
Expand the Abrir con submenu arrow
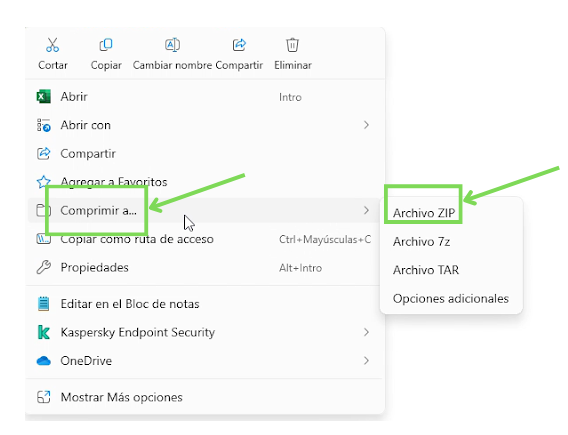coord(366,125)
